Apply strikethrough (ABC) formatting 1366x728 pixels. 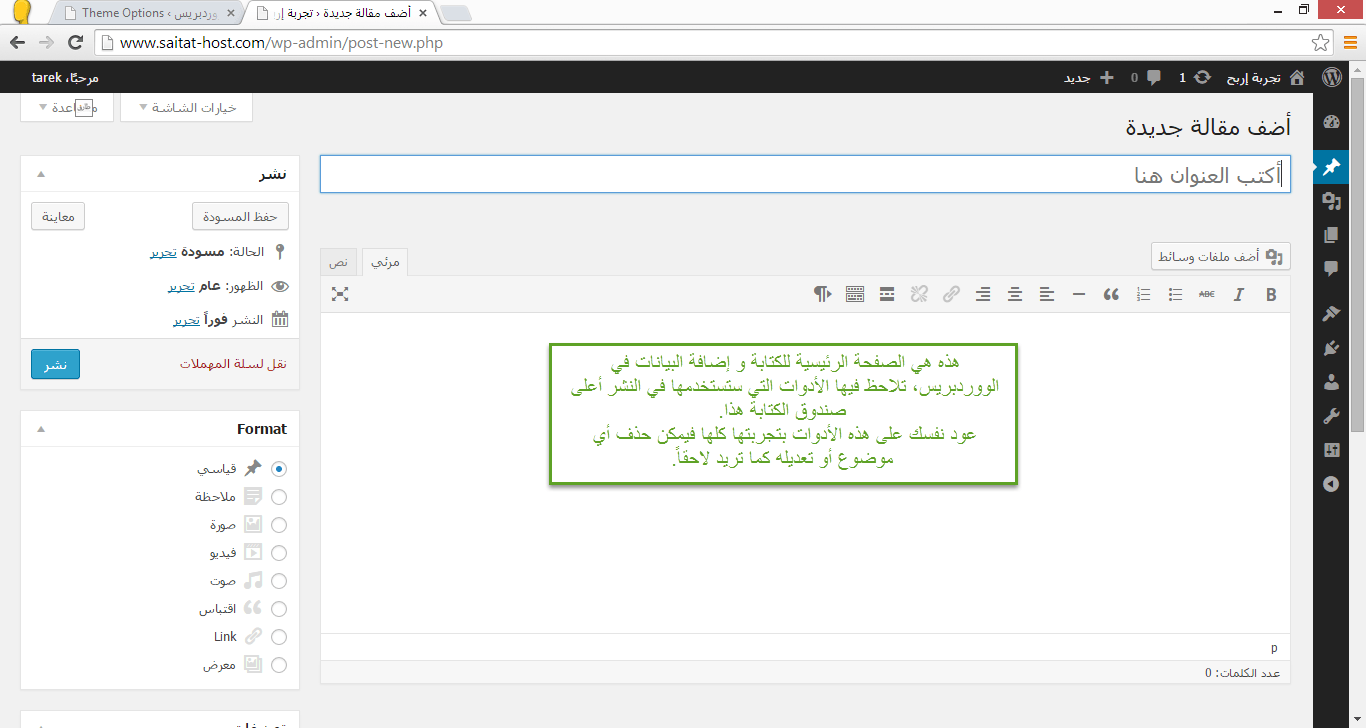(x=1207, y=294)
